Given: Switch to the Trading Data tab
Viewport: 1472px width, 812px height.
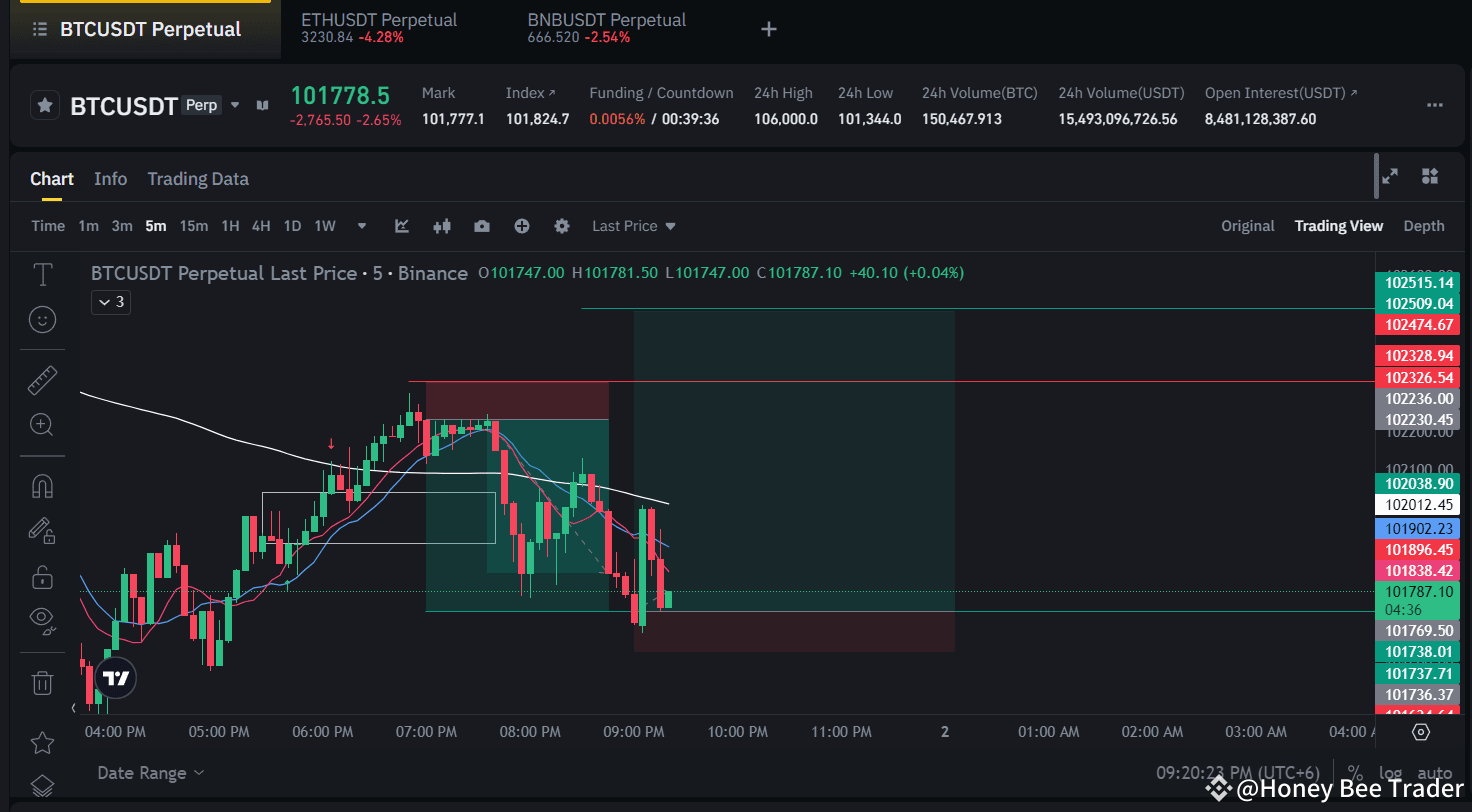Looking at the screenshot, I should (197, 179).
